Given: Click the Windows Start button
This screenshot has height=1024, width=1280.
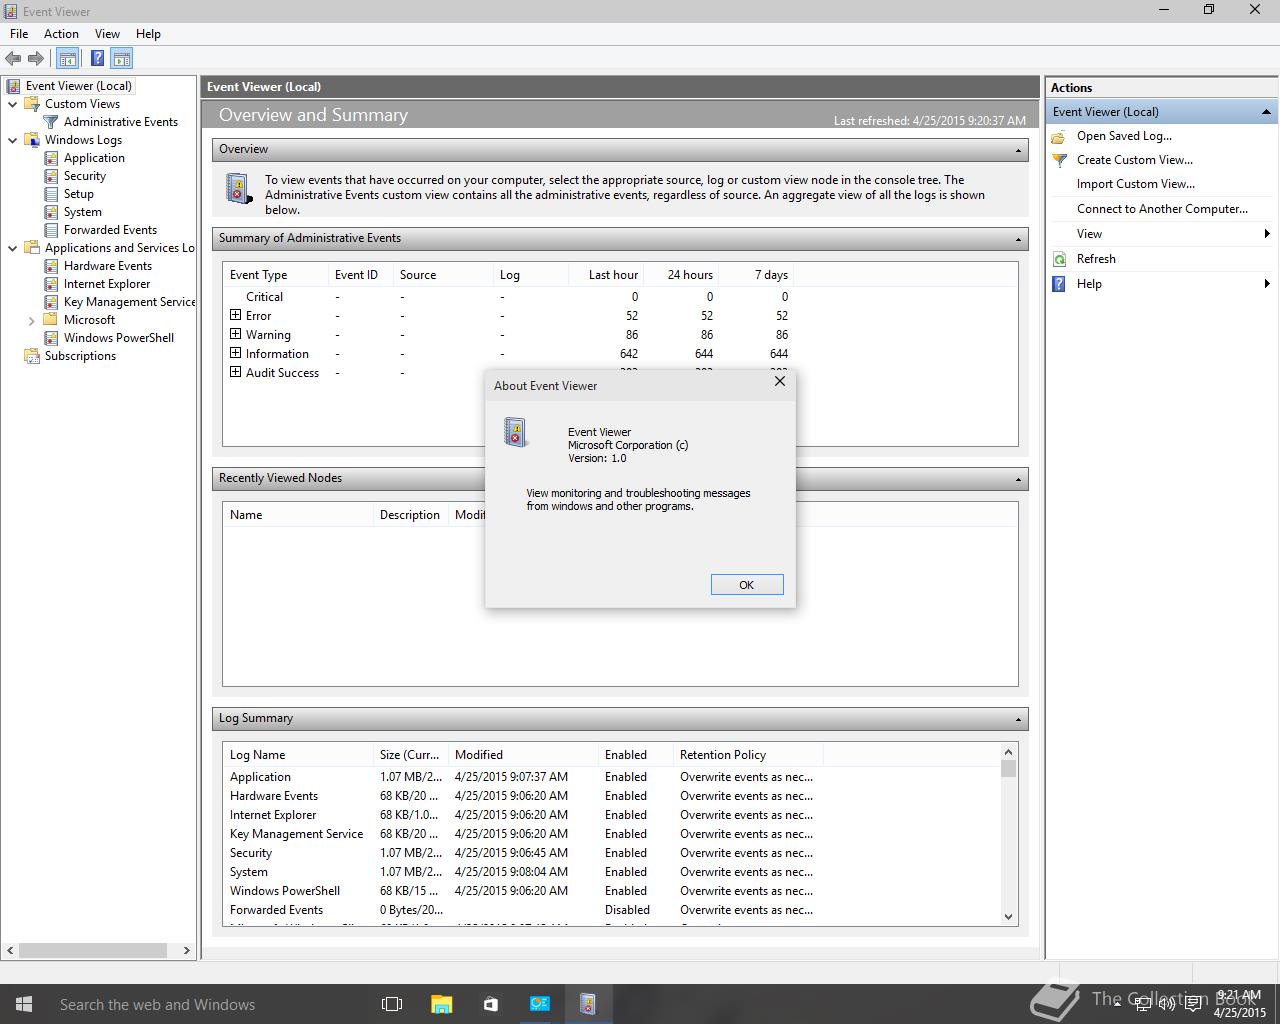Looking at the screenshot, I should pos(24,1004).
